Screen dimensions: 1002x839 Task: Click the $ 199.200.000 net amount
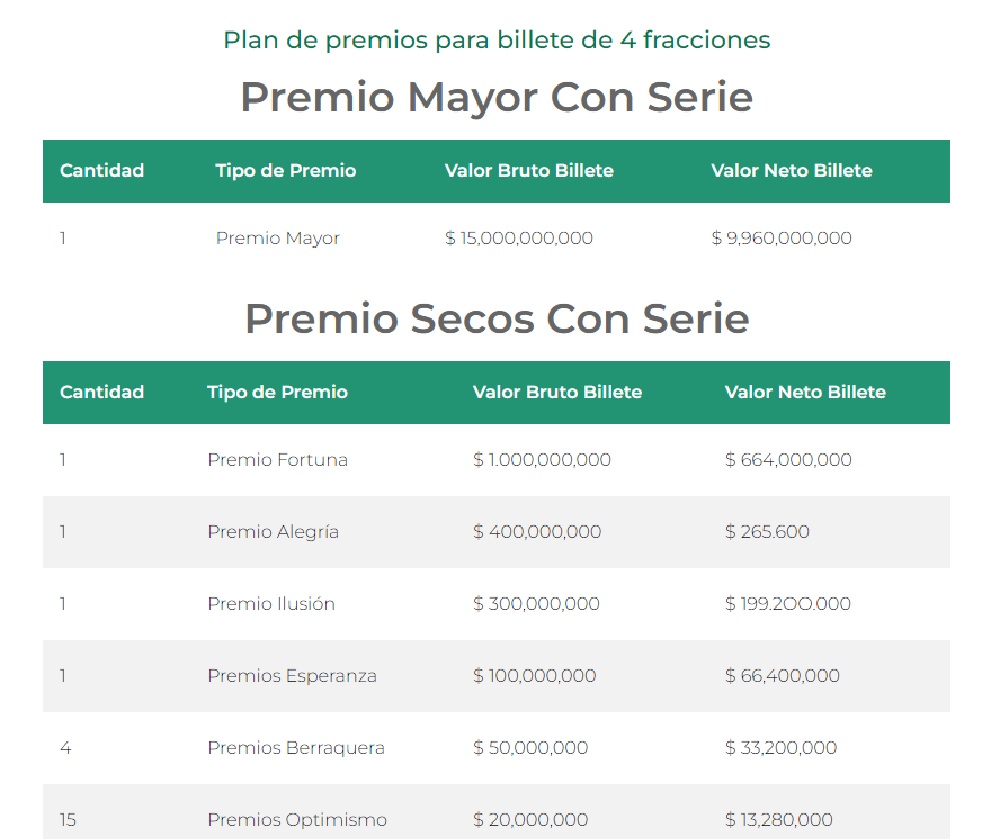(x=787, y=604)
